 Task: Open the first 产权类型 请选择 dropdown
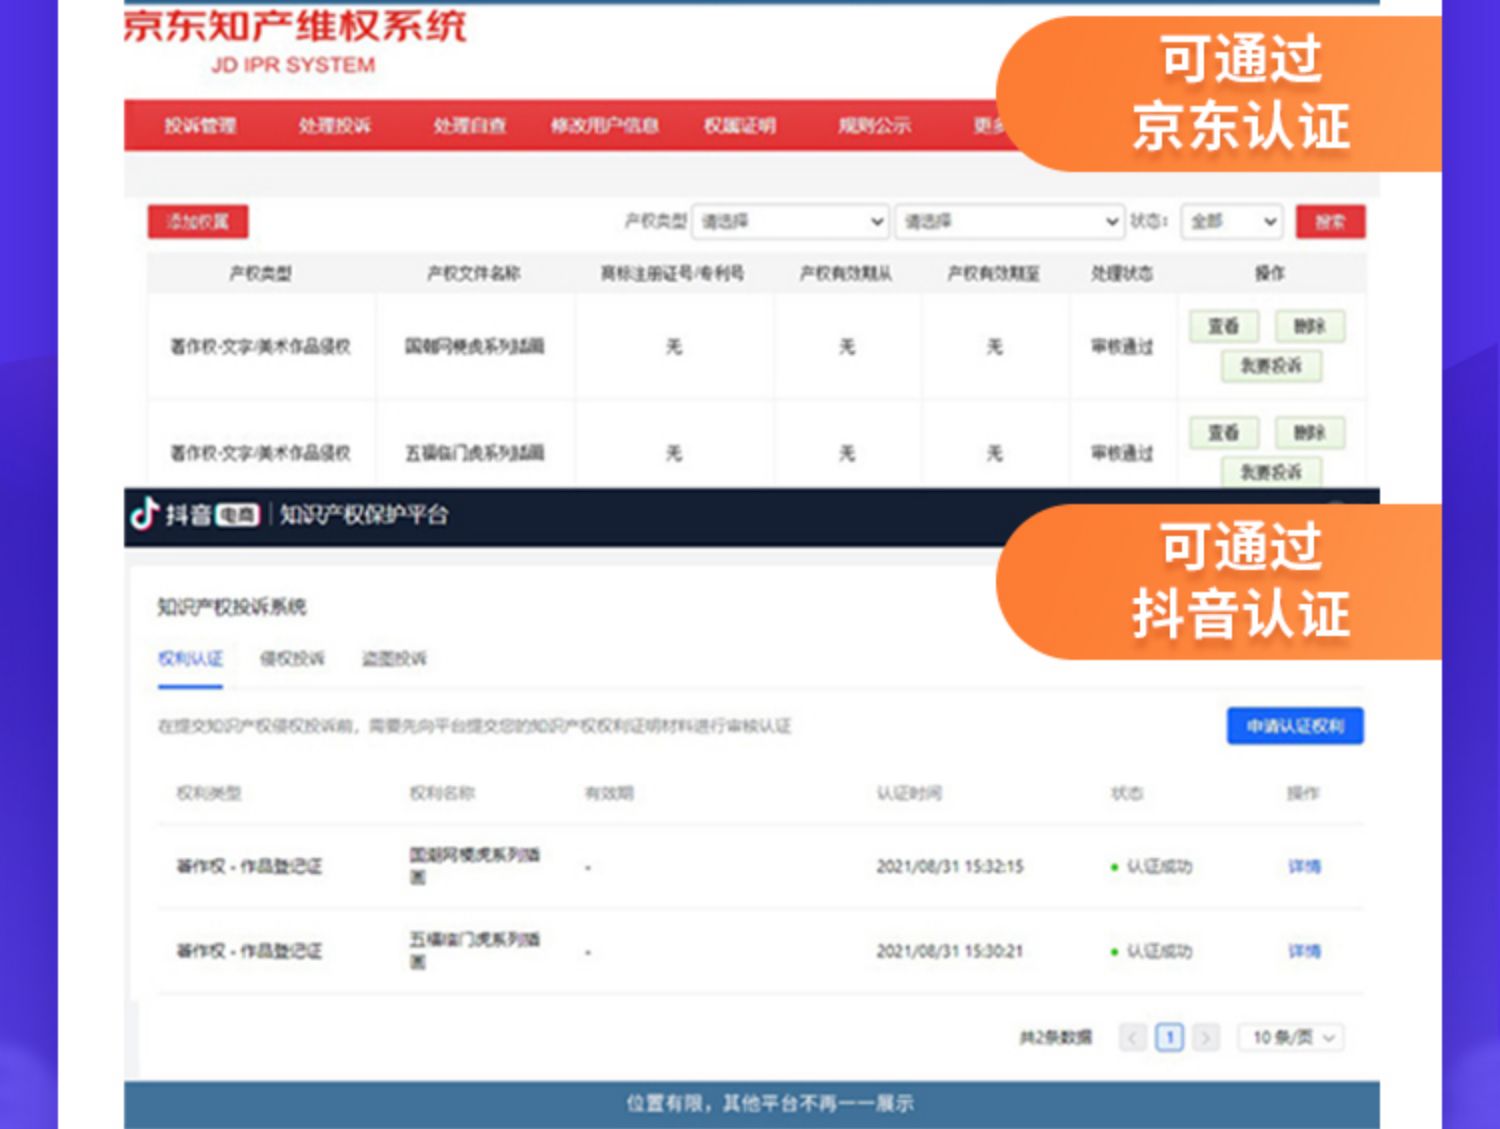point(790,222)
